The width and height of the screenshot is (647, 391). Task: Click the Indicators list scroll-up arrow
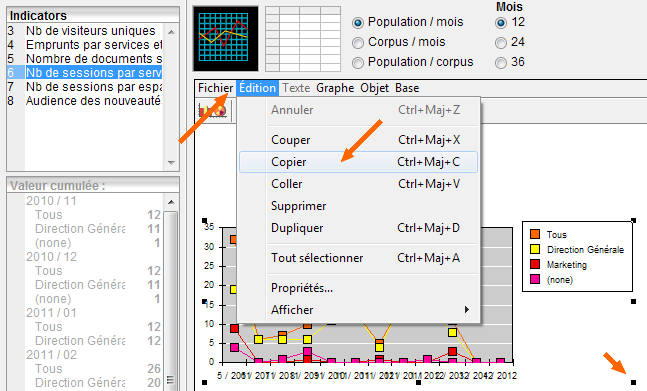[x=171, y=32]
